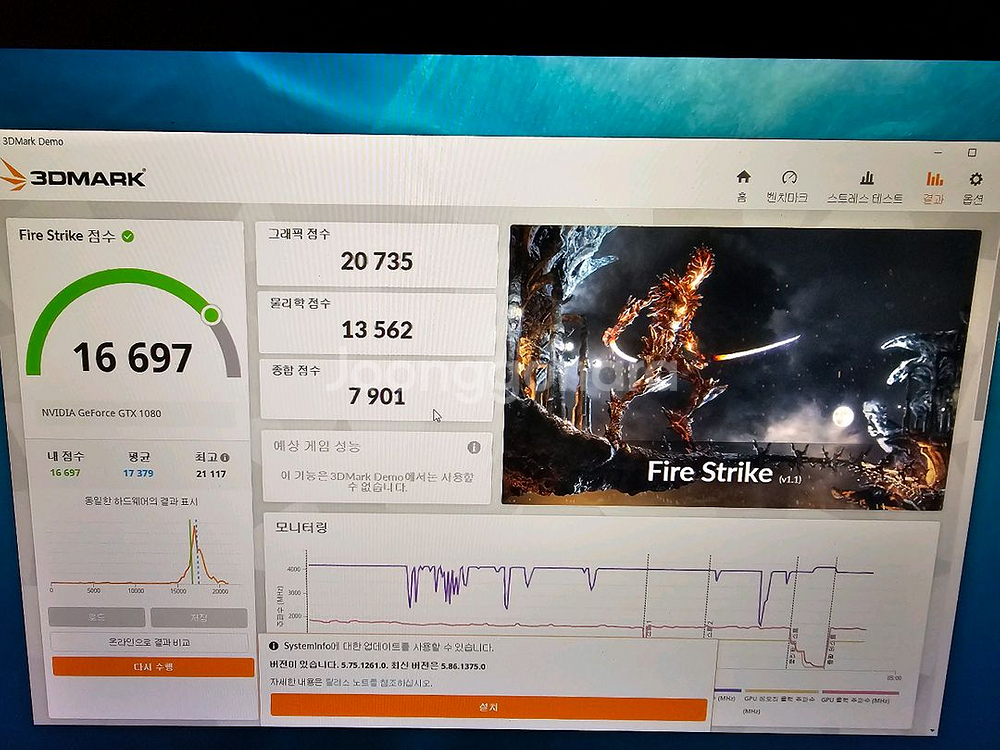Click info icon in SystemInfo update notice
Screen dimensions: 1000x750
274,646
